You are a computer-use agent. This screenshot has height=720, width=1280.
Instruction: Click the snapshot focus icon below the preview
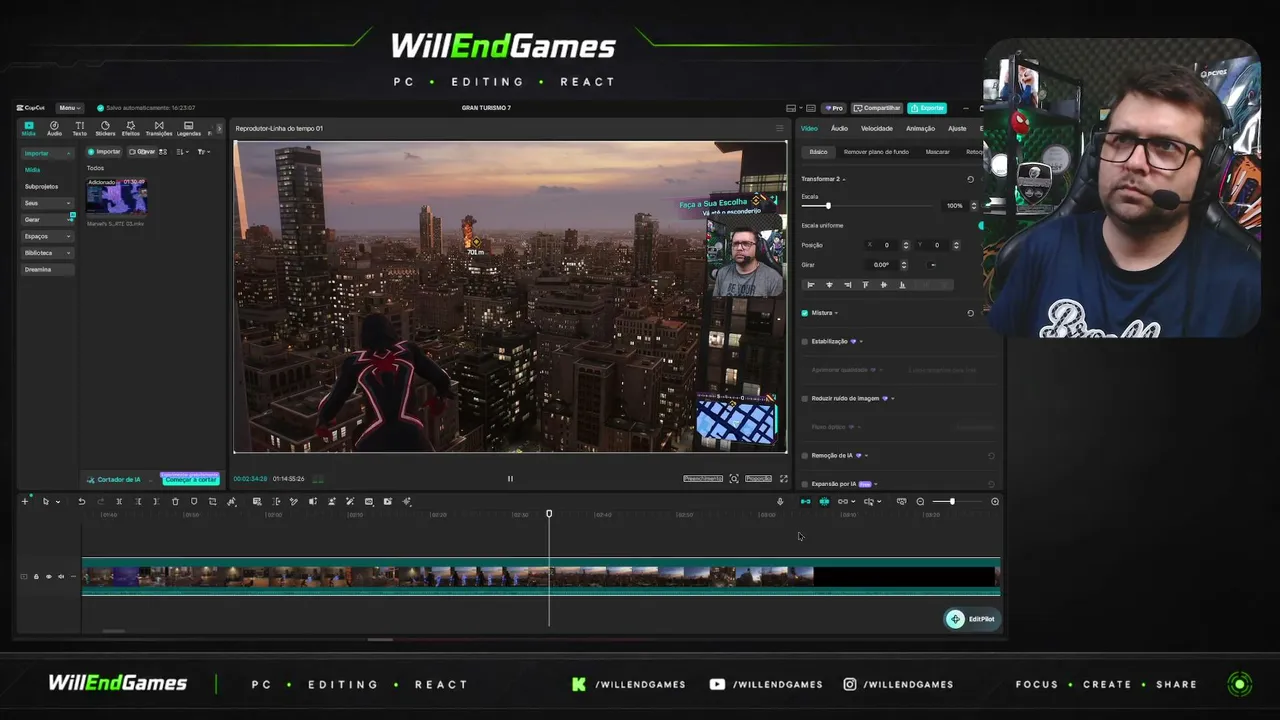[734, 478]
